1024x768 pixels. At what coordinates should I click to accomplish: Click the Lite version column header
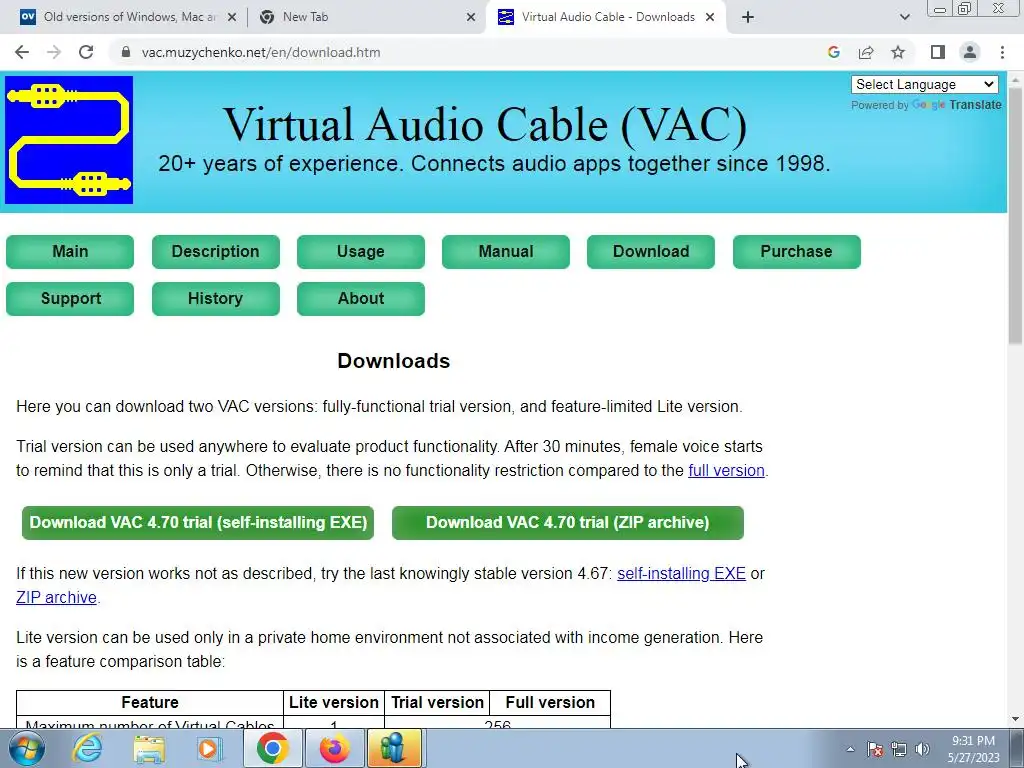tap(334, 703)
